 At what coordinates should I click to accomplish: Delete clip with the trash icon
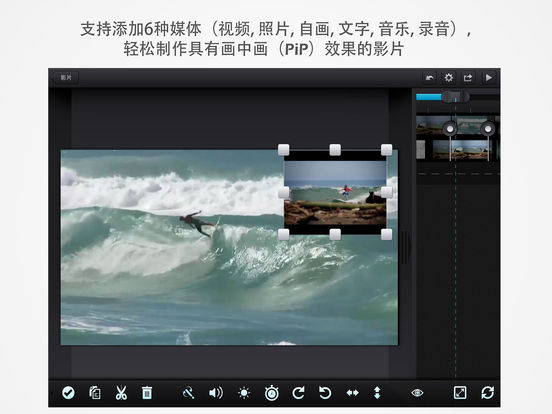coord(147,393)
